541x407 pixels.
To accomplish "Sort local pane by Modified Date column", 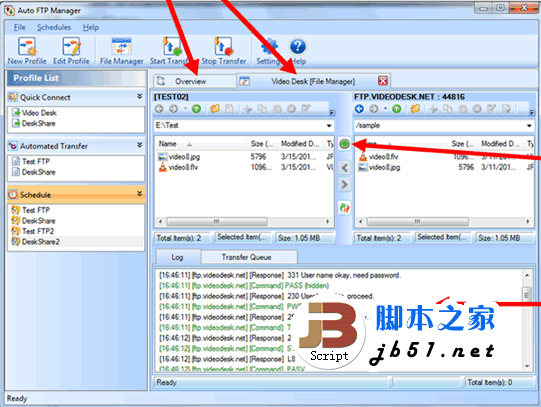I will pyautogui.click(x=301, y=143).
